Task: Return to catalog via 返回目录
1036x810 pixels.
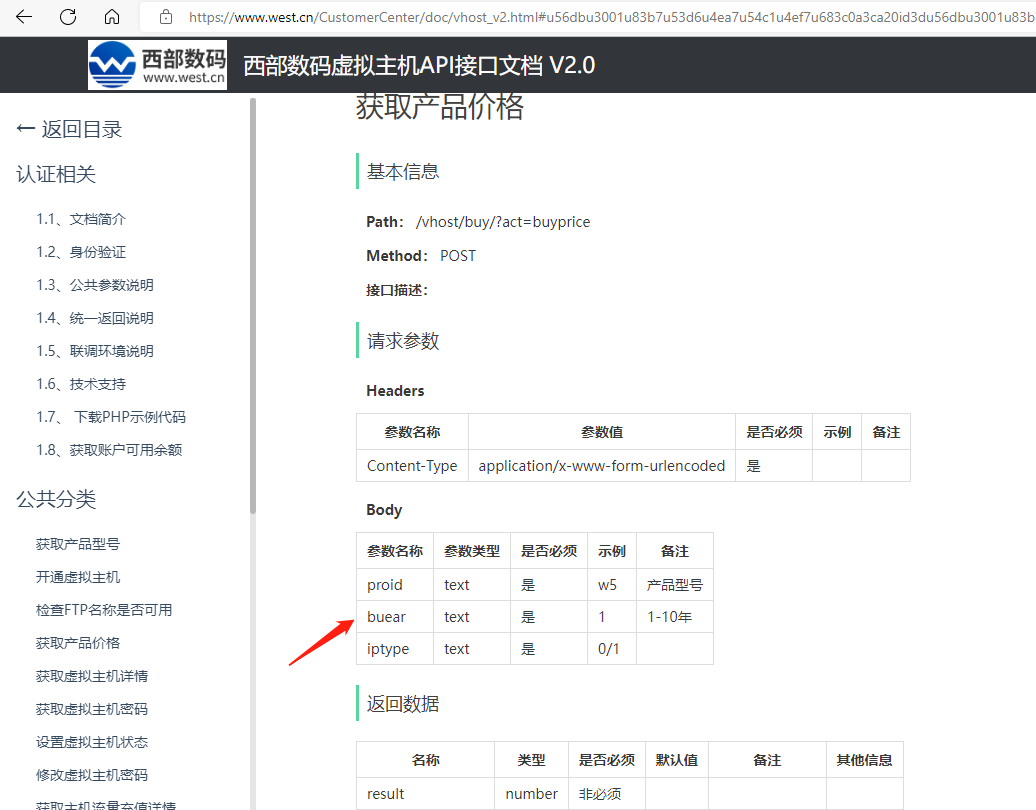Action: pyautogui.click(x=70, y=129)
